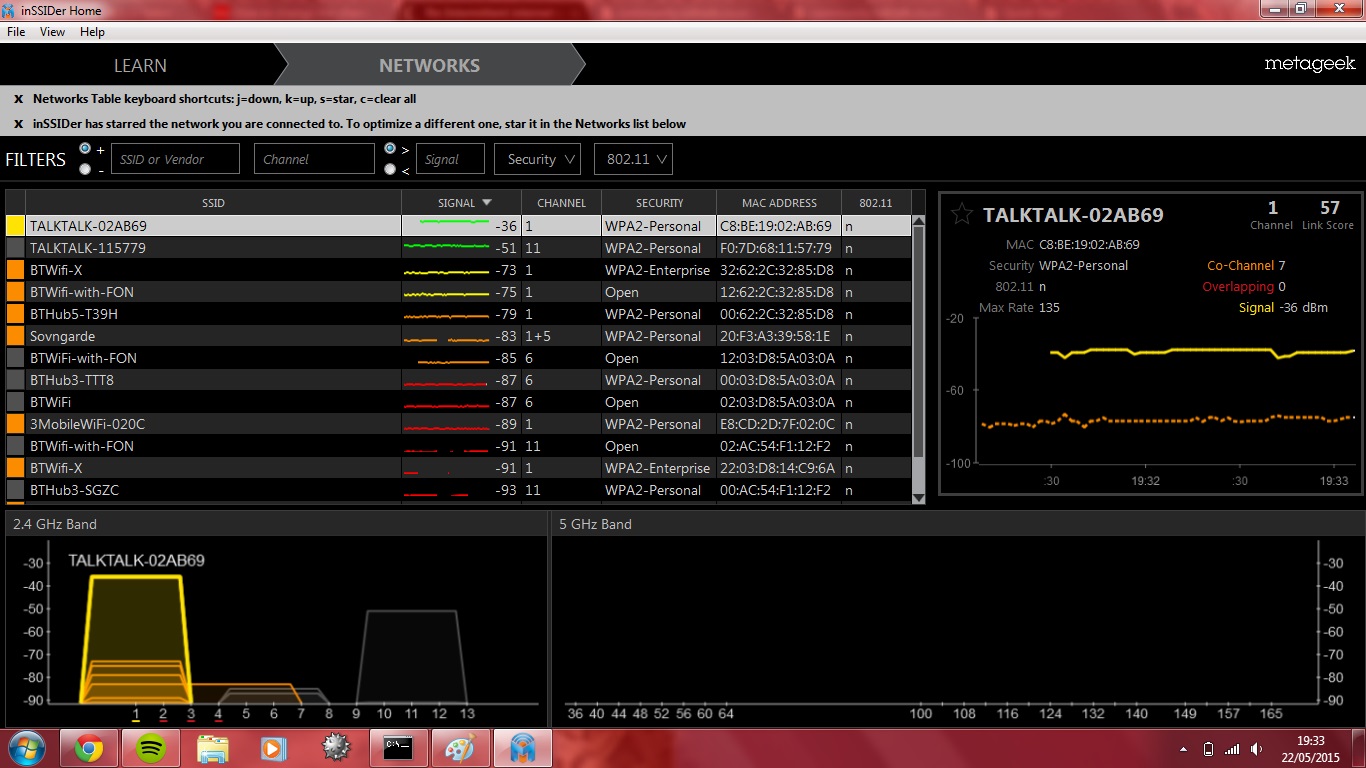
Task: Sort by the SSID column header
Action: point(213,202)
